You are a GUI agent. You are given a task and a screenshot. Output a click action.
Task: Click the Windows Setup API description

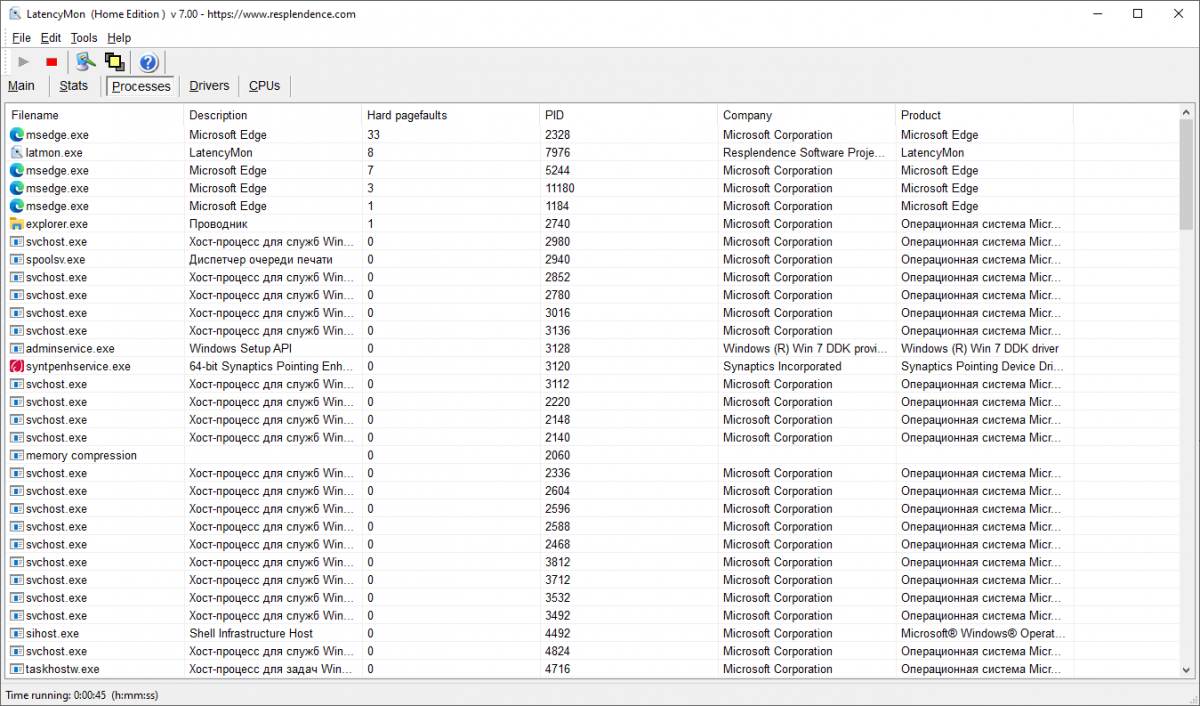pos(240,348)
